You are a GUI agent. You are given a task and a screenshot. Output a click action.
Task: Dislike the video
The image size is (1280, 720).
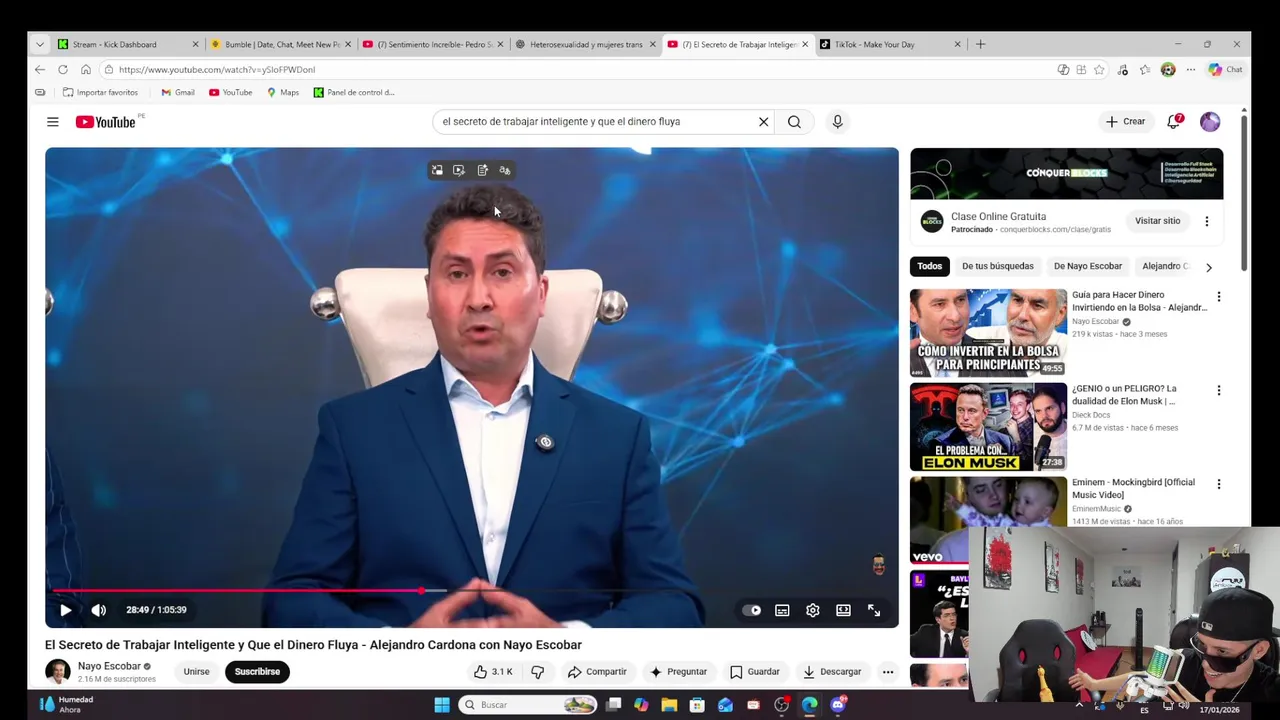coord(537,672)
